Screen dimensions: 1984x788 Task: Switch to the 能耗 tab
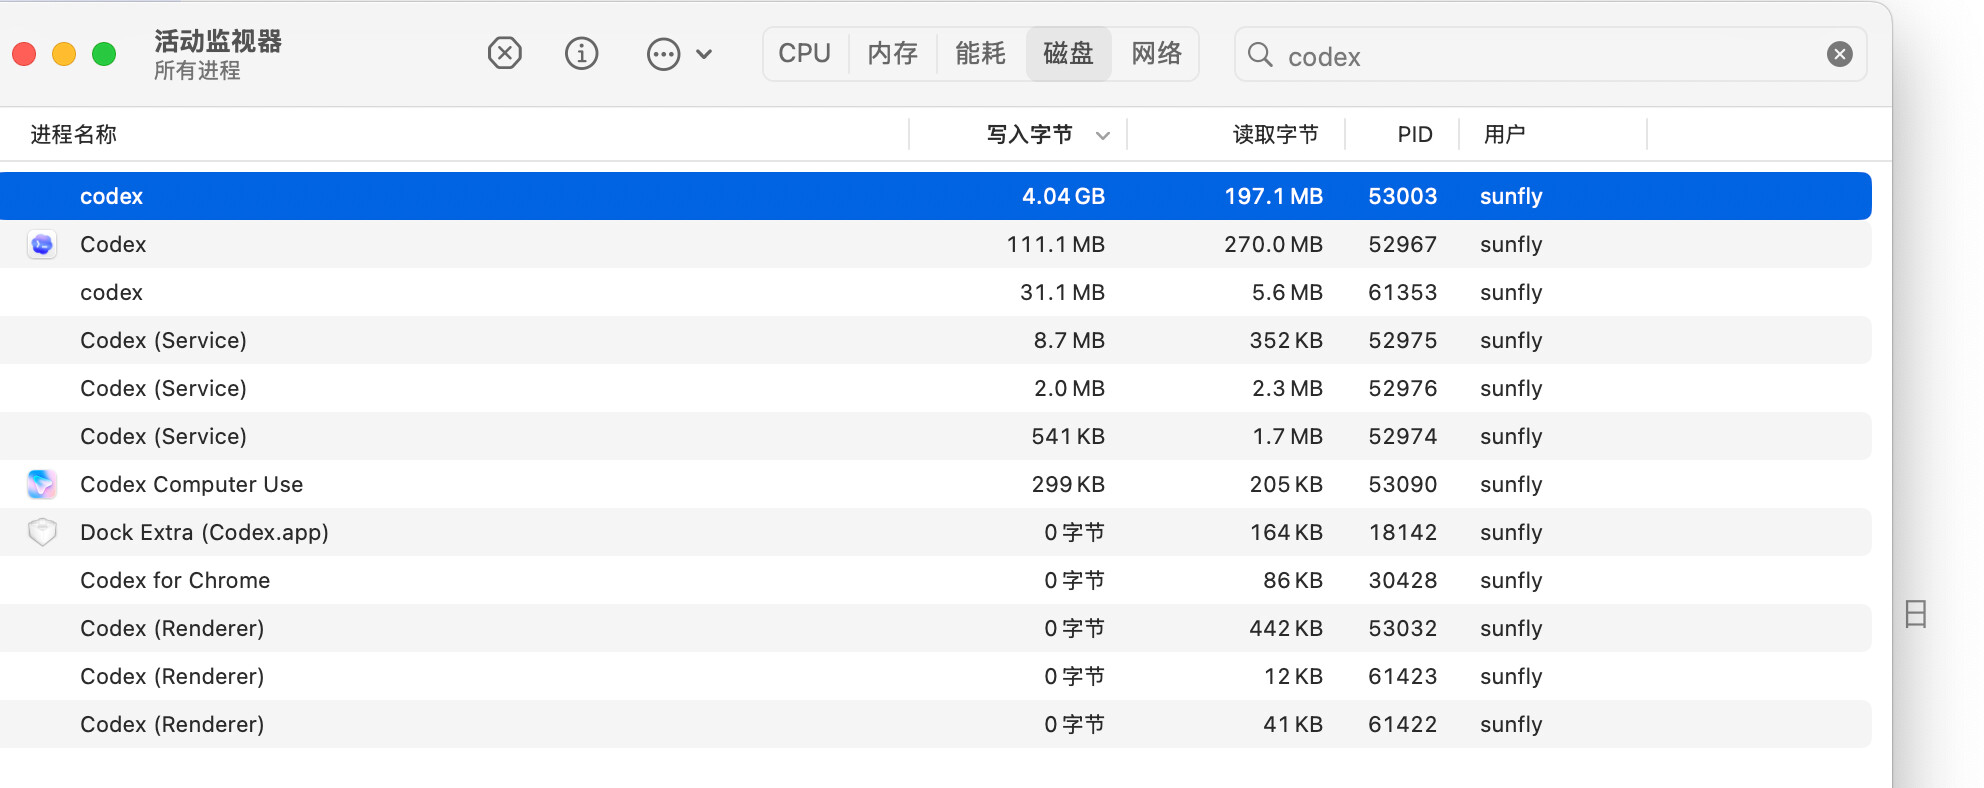980,53
